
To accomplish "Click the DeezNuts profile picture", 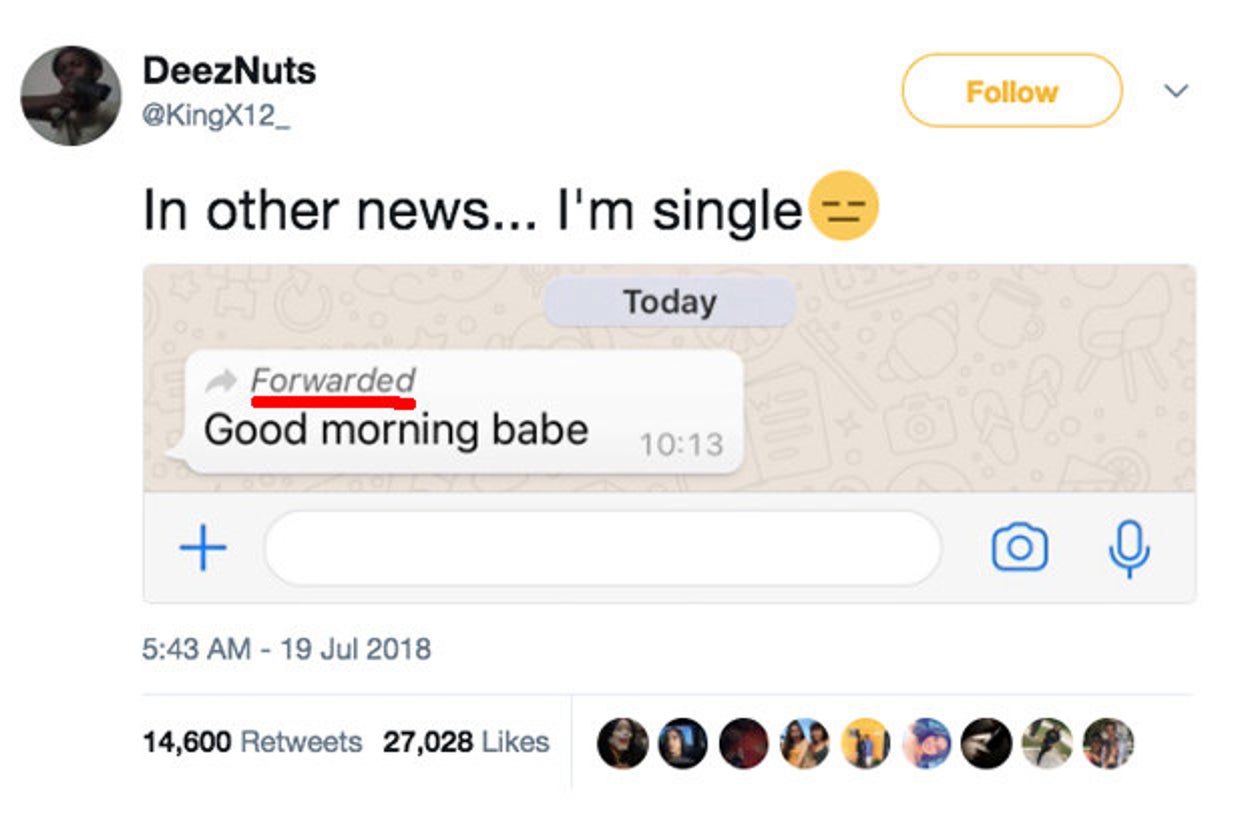I will click(x=71, y=96).
